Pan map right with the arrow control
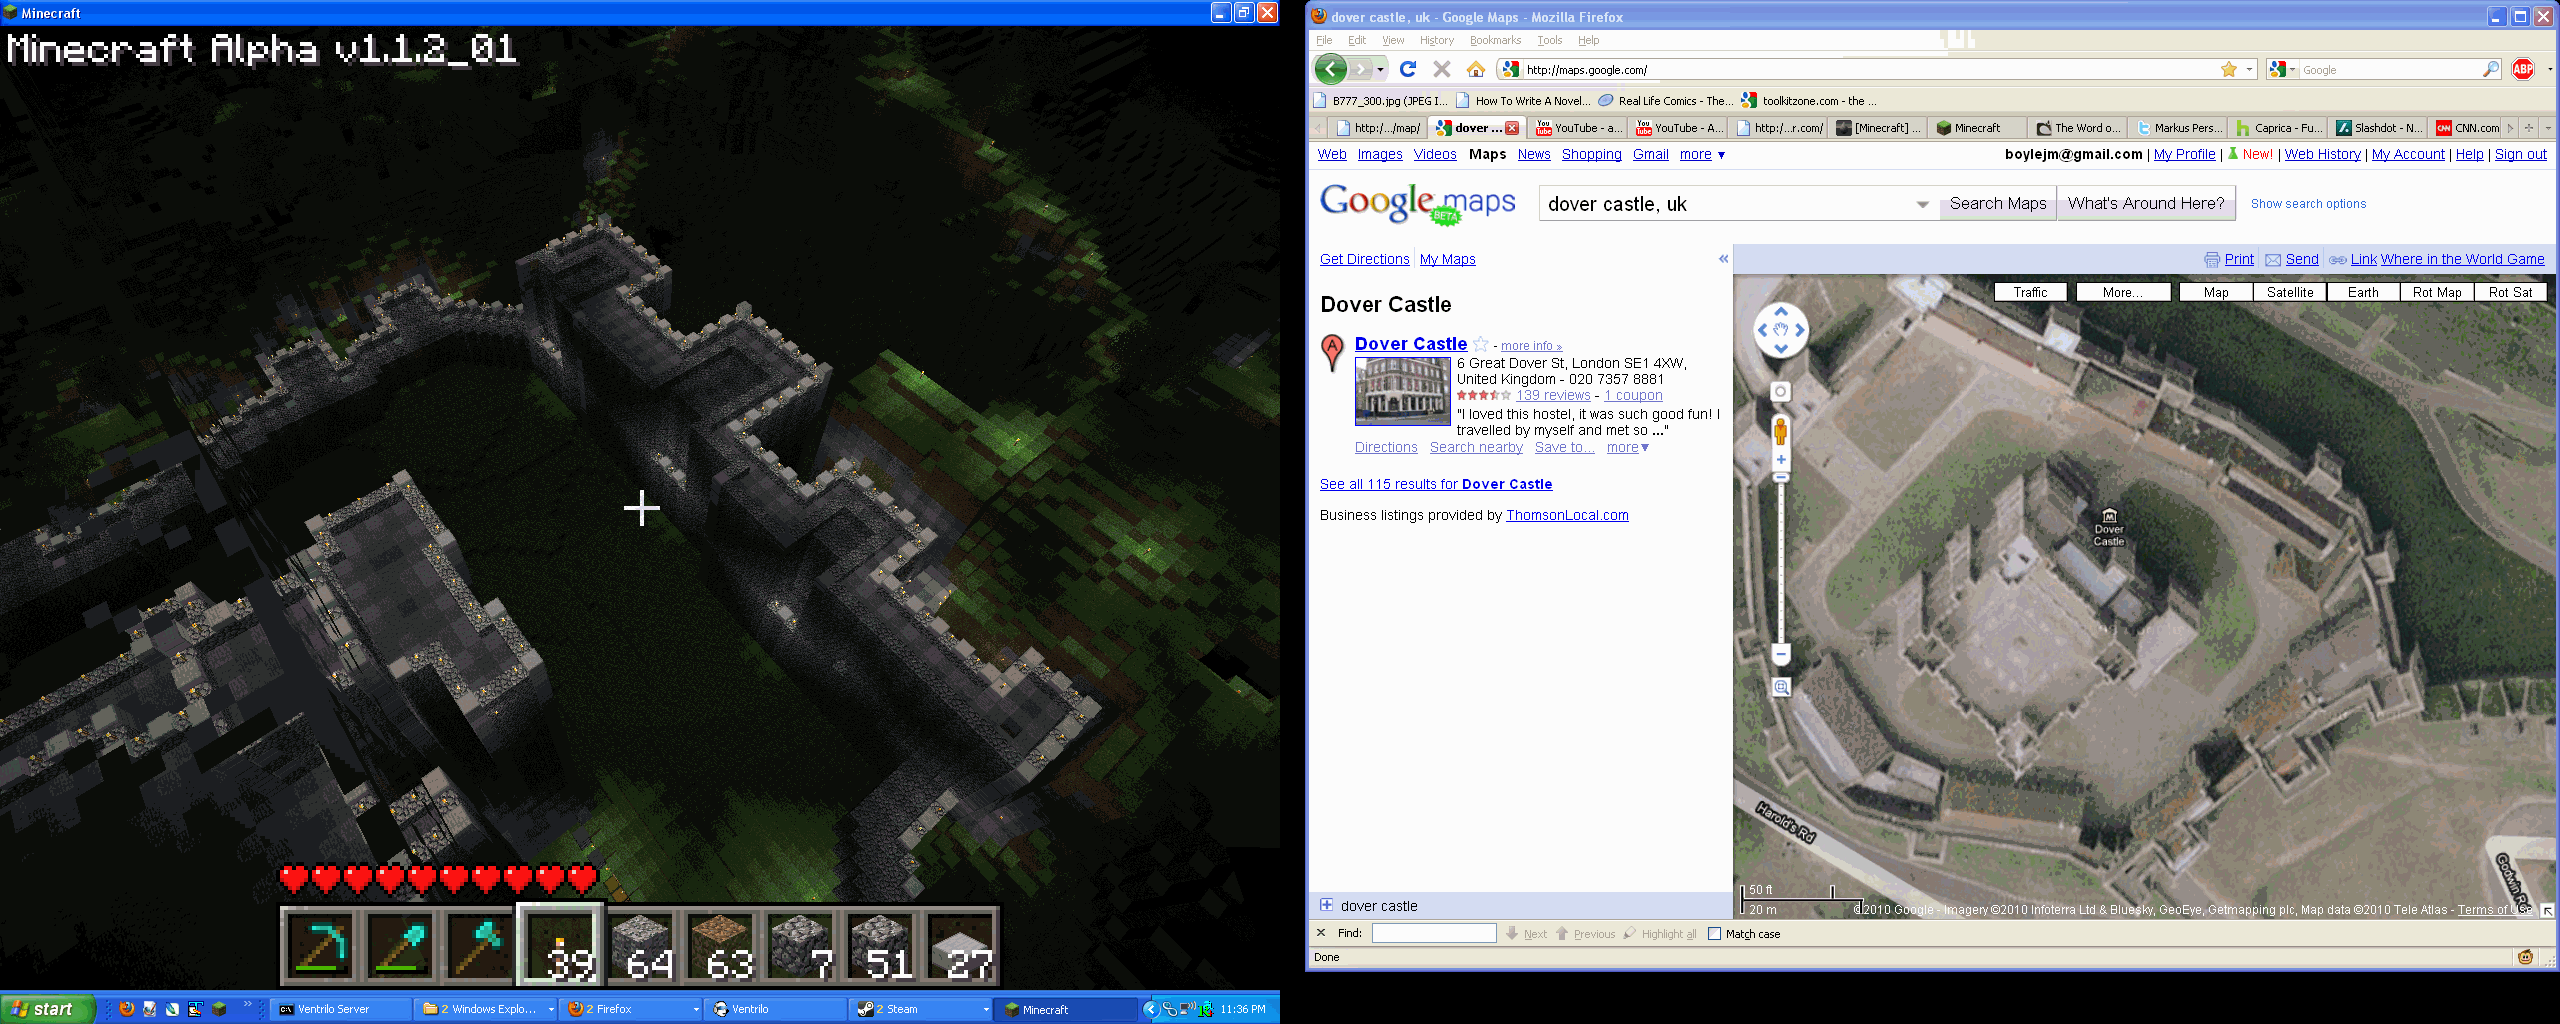The height and width of the screenshot is (1024, 2560). coord(1800,329)
